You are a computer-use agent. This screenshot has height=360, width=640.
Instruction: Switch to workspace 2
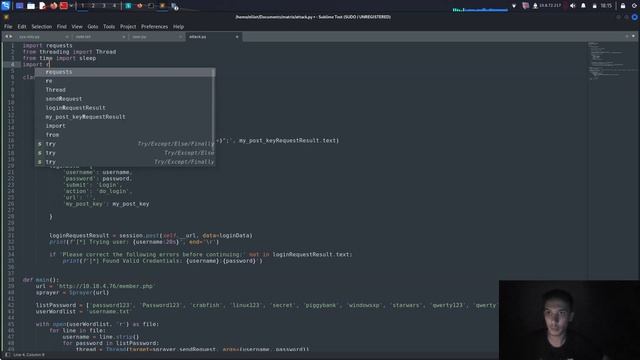(93, 6)
